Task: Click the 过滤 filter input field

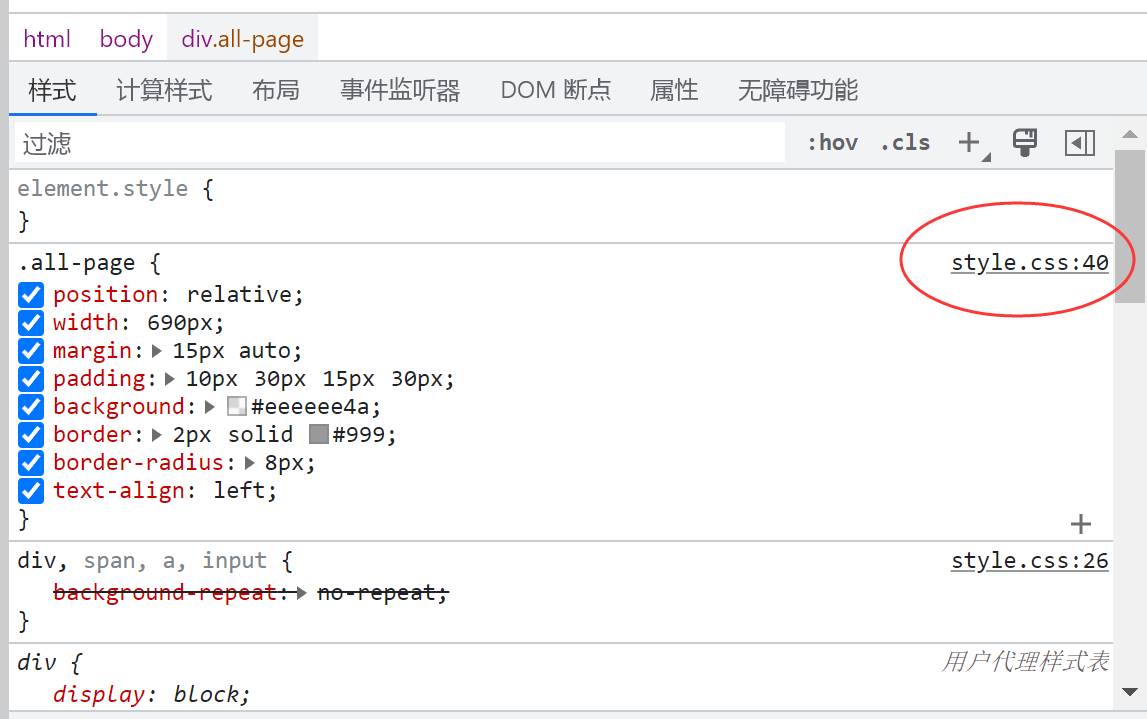Action: [400, 144]
